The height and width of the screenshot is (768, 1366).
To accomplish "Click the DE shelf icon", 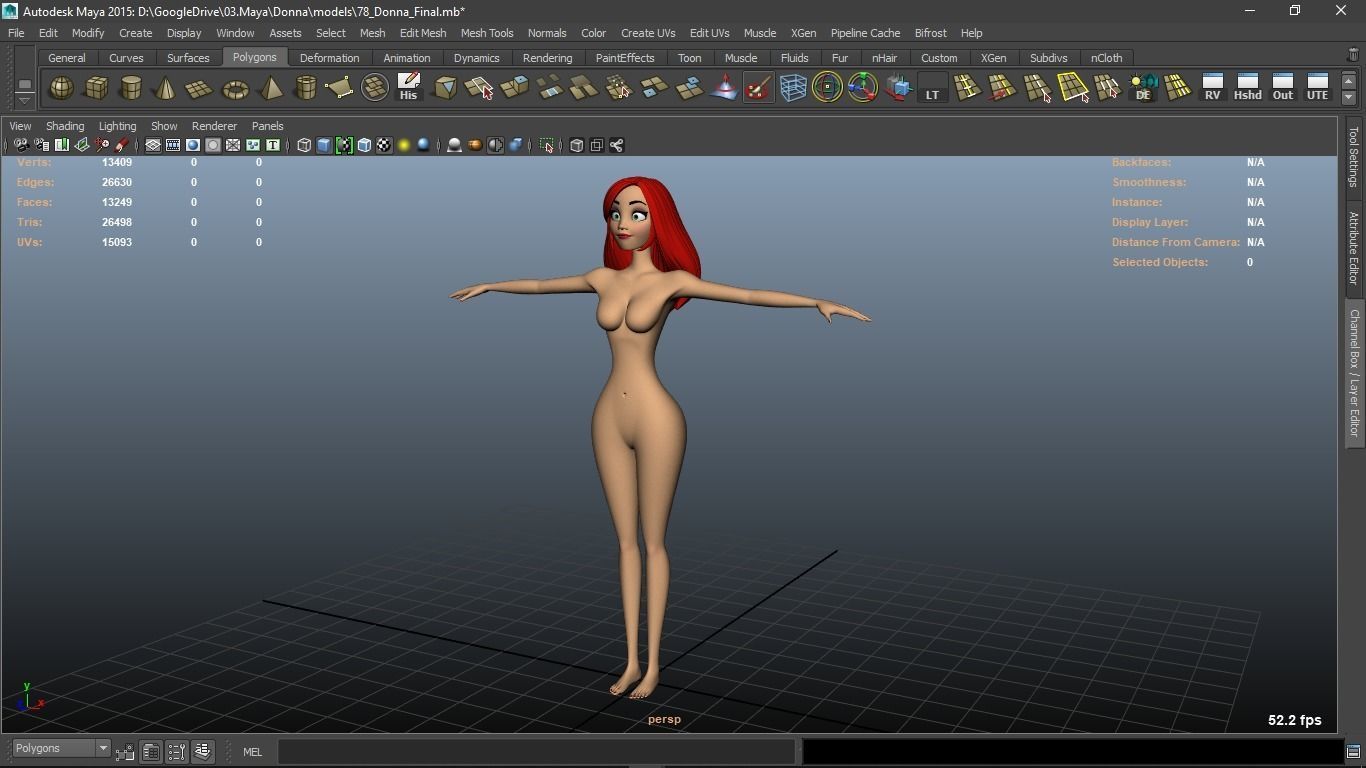I will (1143, 88).
